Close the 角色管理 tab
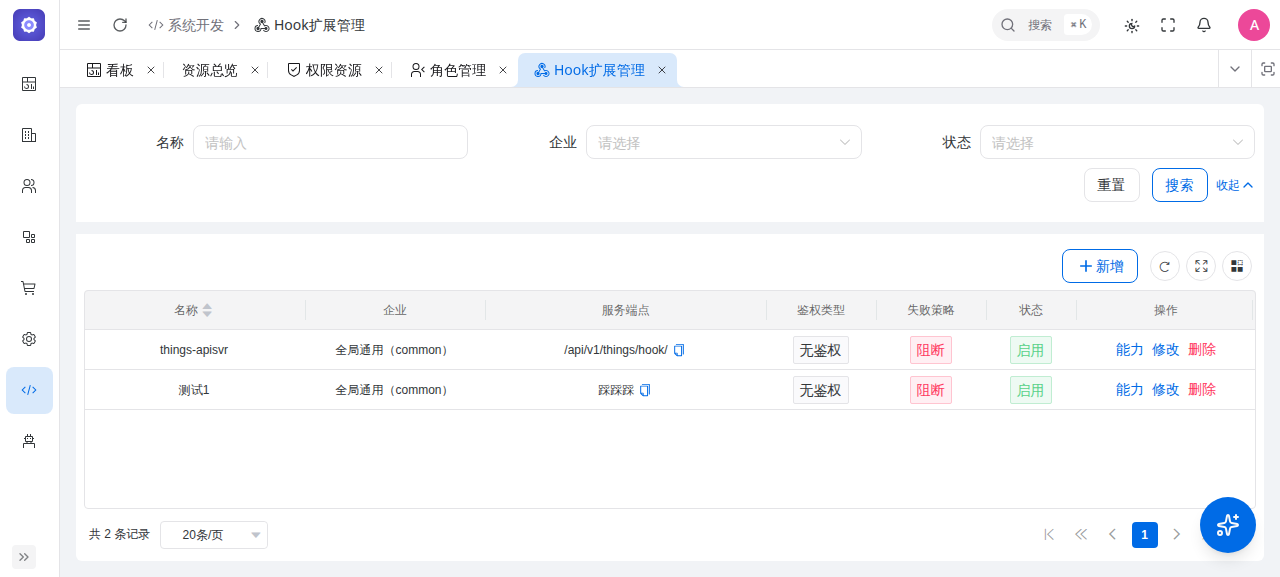This screenshot has height=577, width=1280. 503,70
